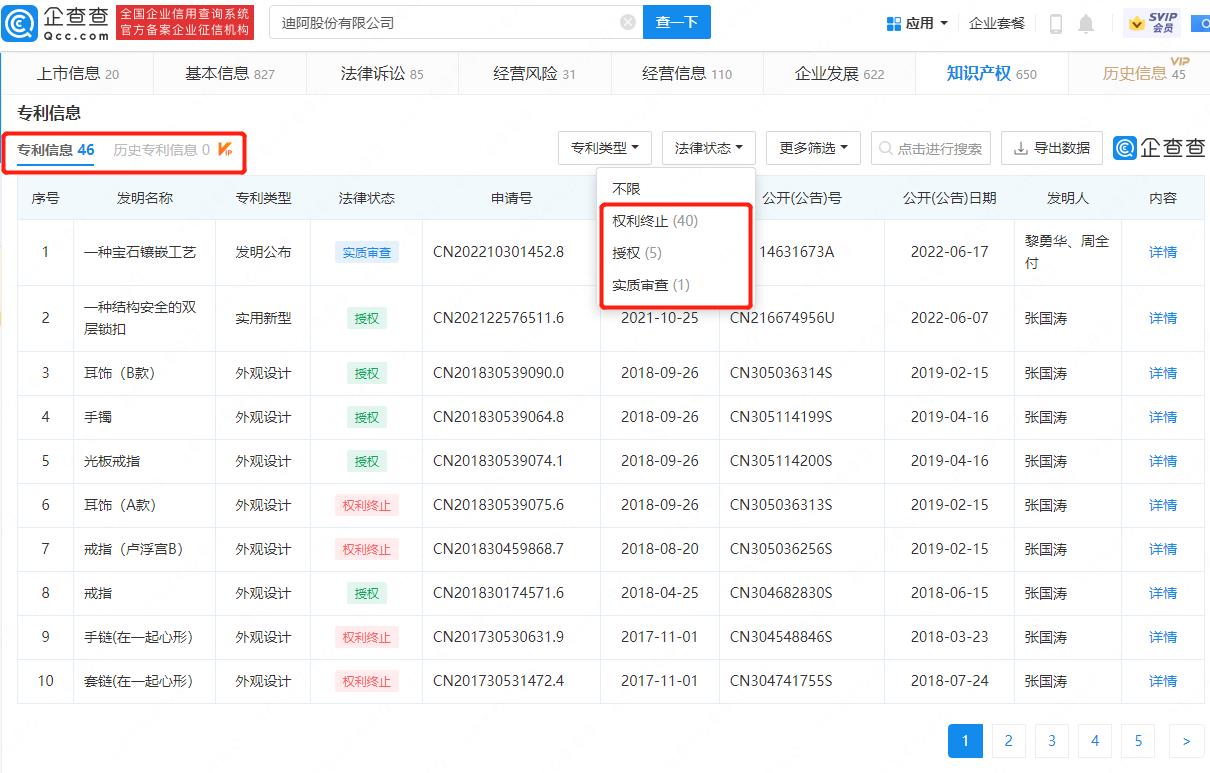This screenshot has width=1210, height=773.
Task: Open the 企业套餐 link
Action: point(997,23)
